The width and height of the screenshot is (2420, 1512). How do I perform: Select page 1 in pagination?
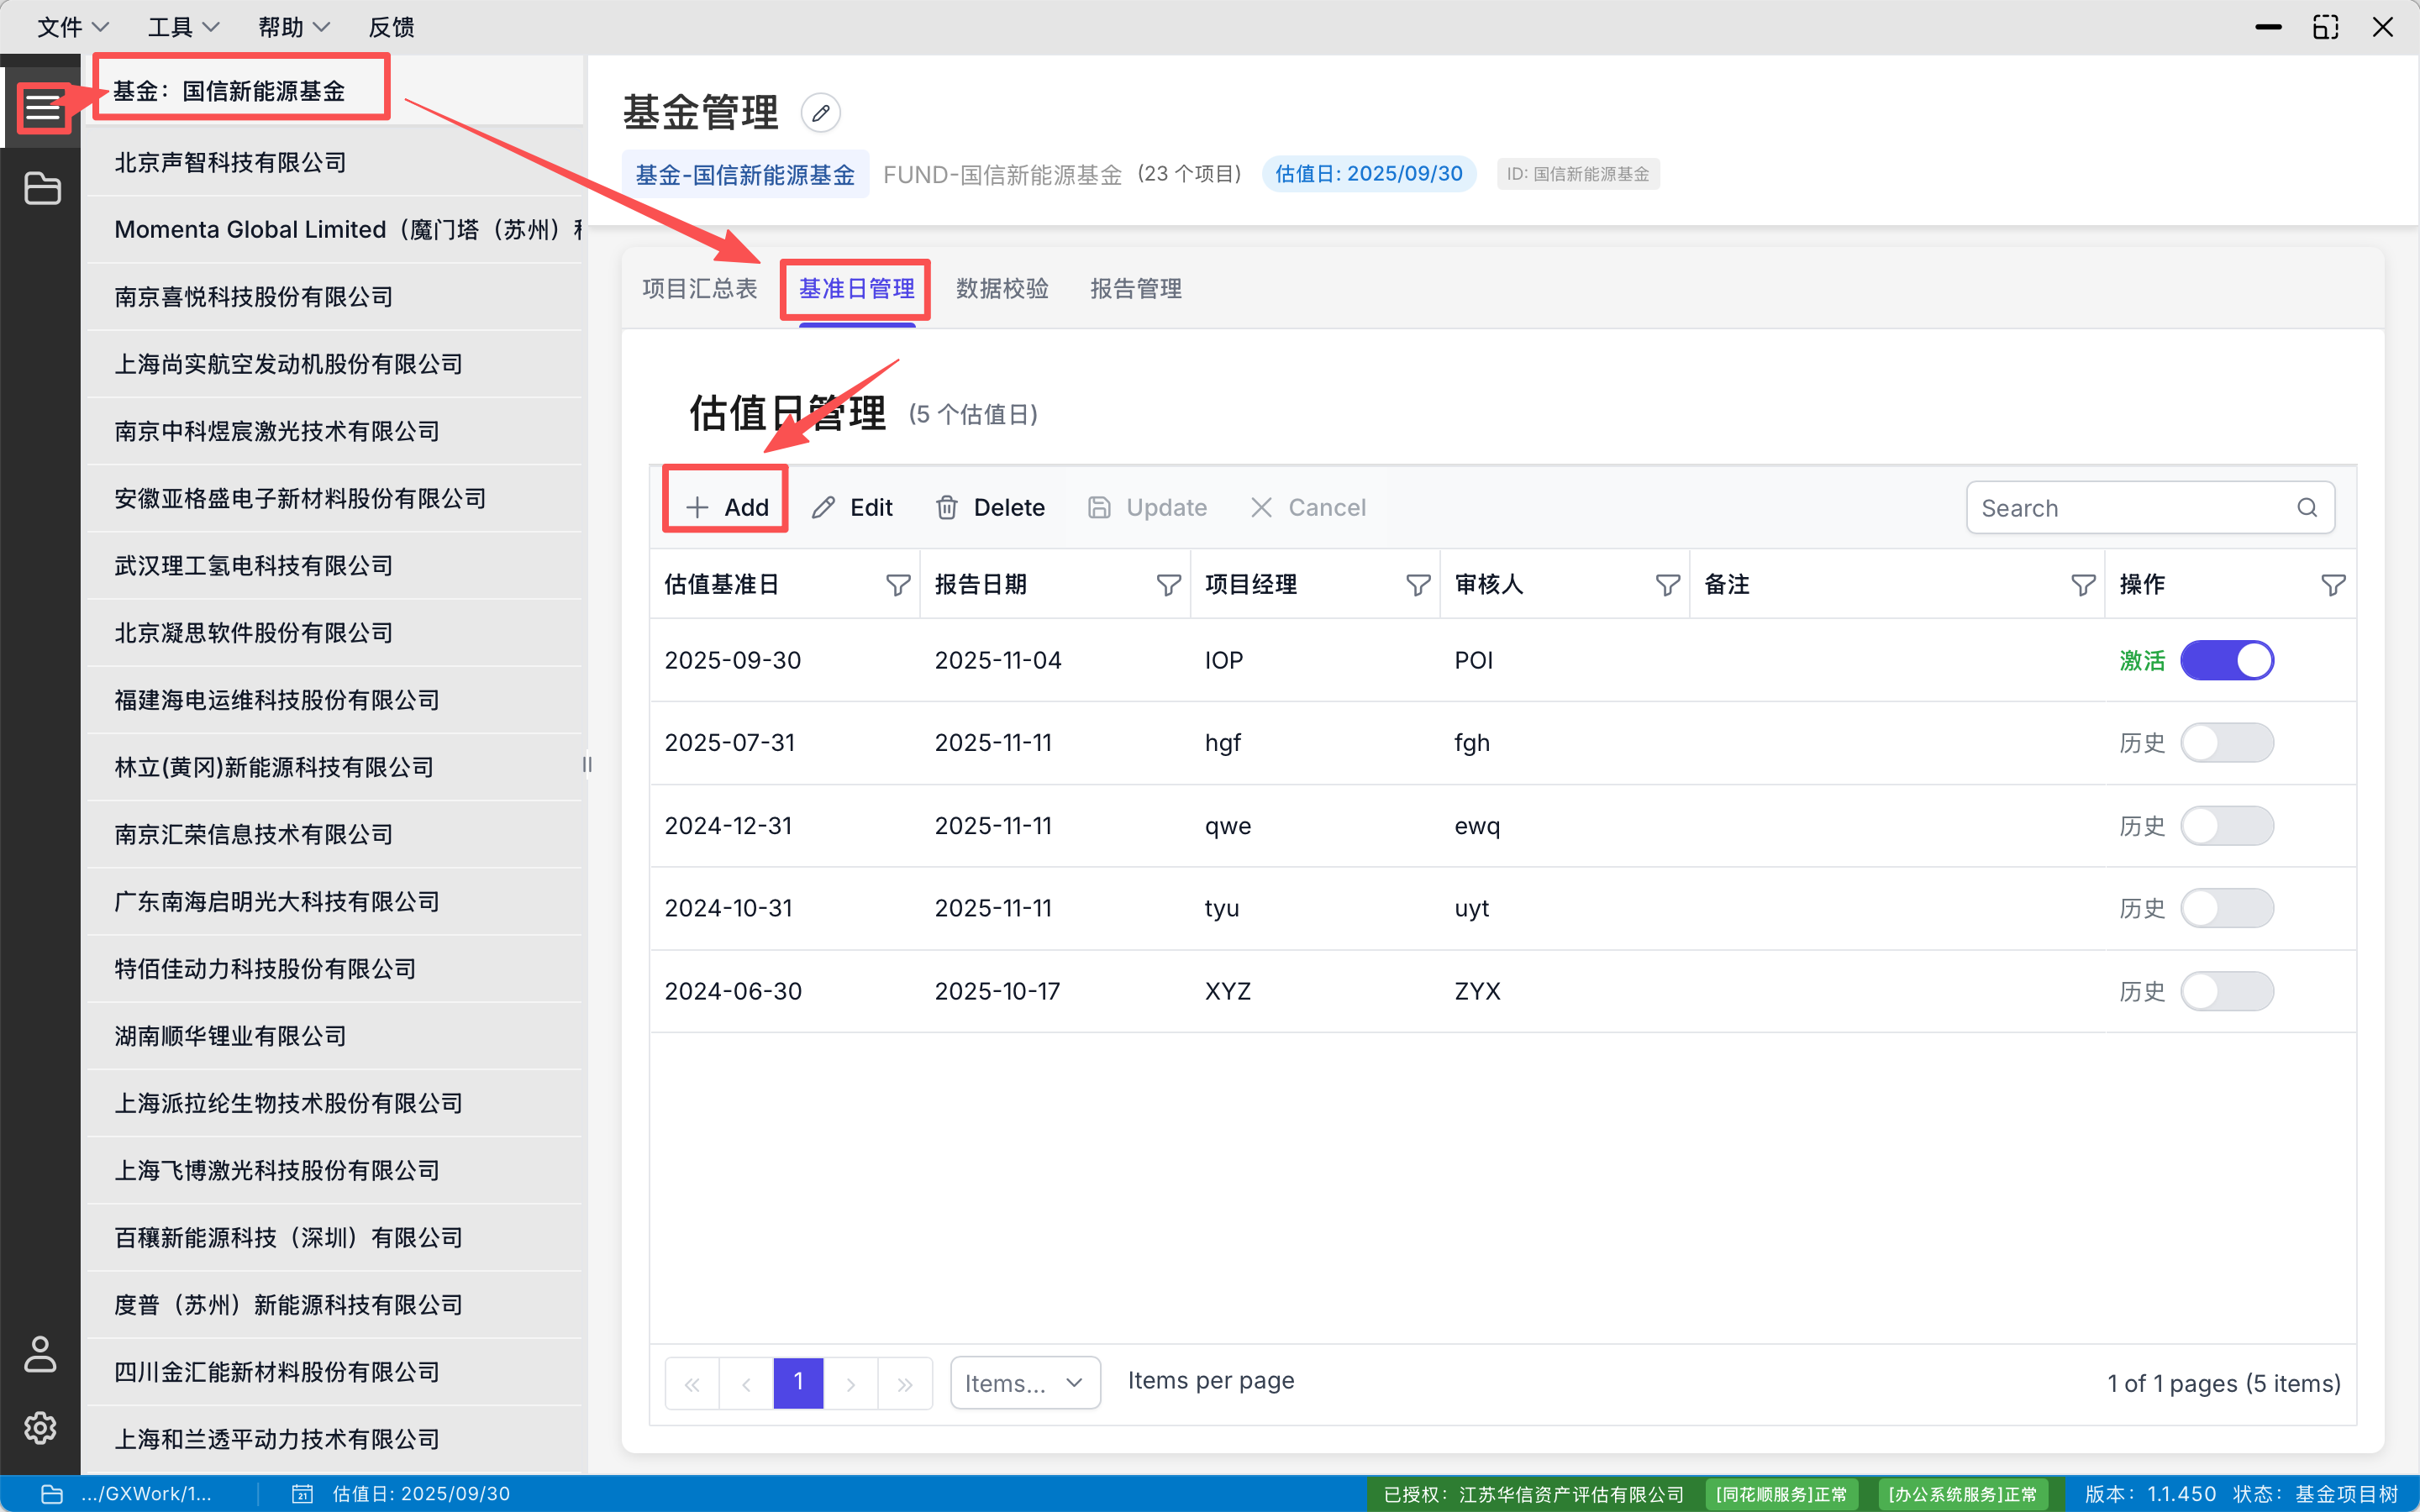click(798, 1384)
